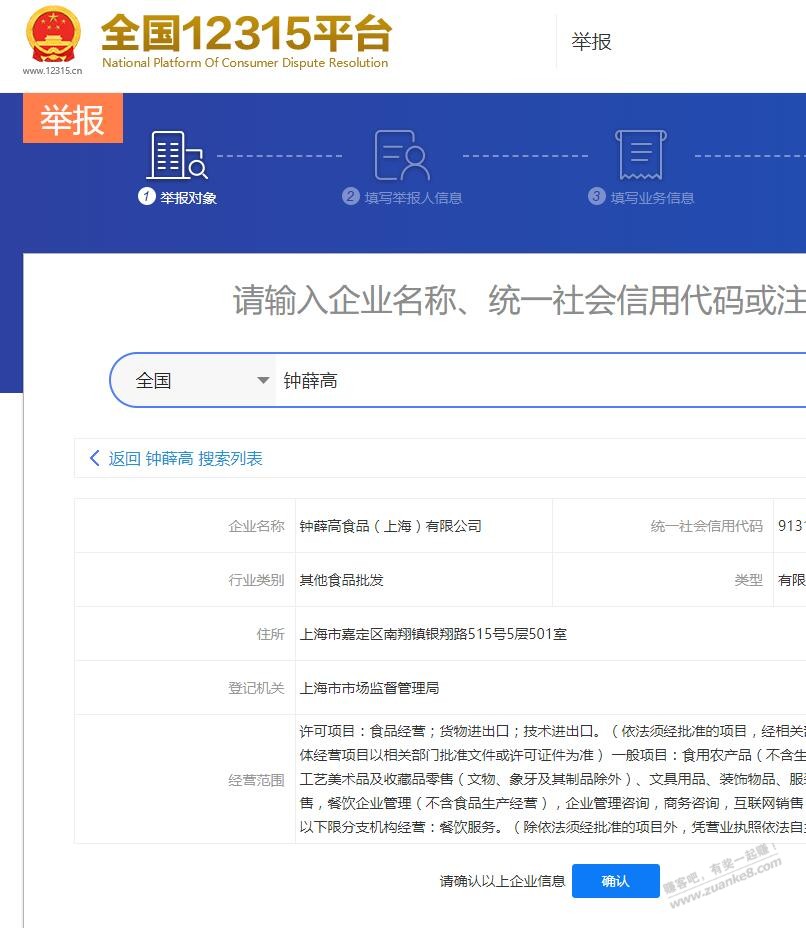
Task: Click the 全国12315平台 title logo
Action: (x=246, y=41)
